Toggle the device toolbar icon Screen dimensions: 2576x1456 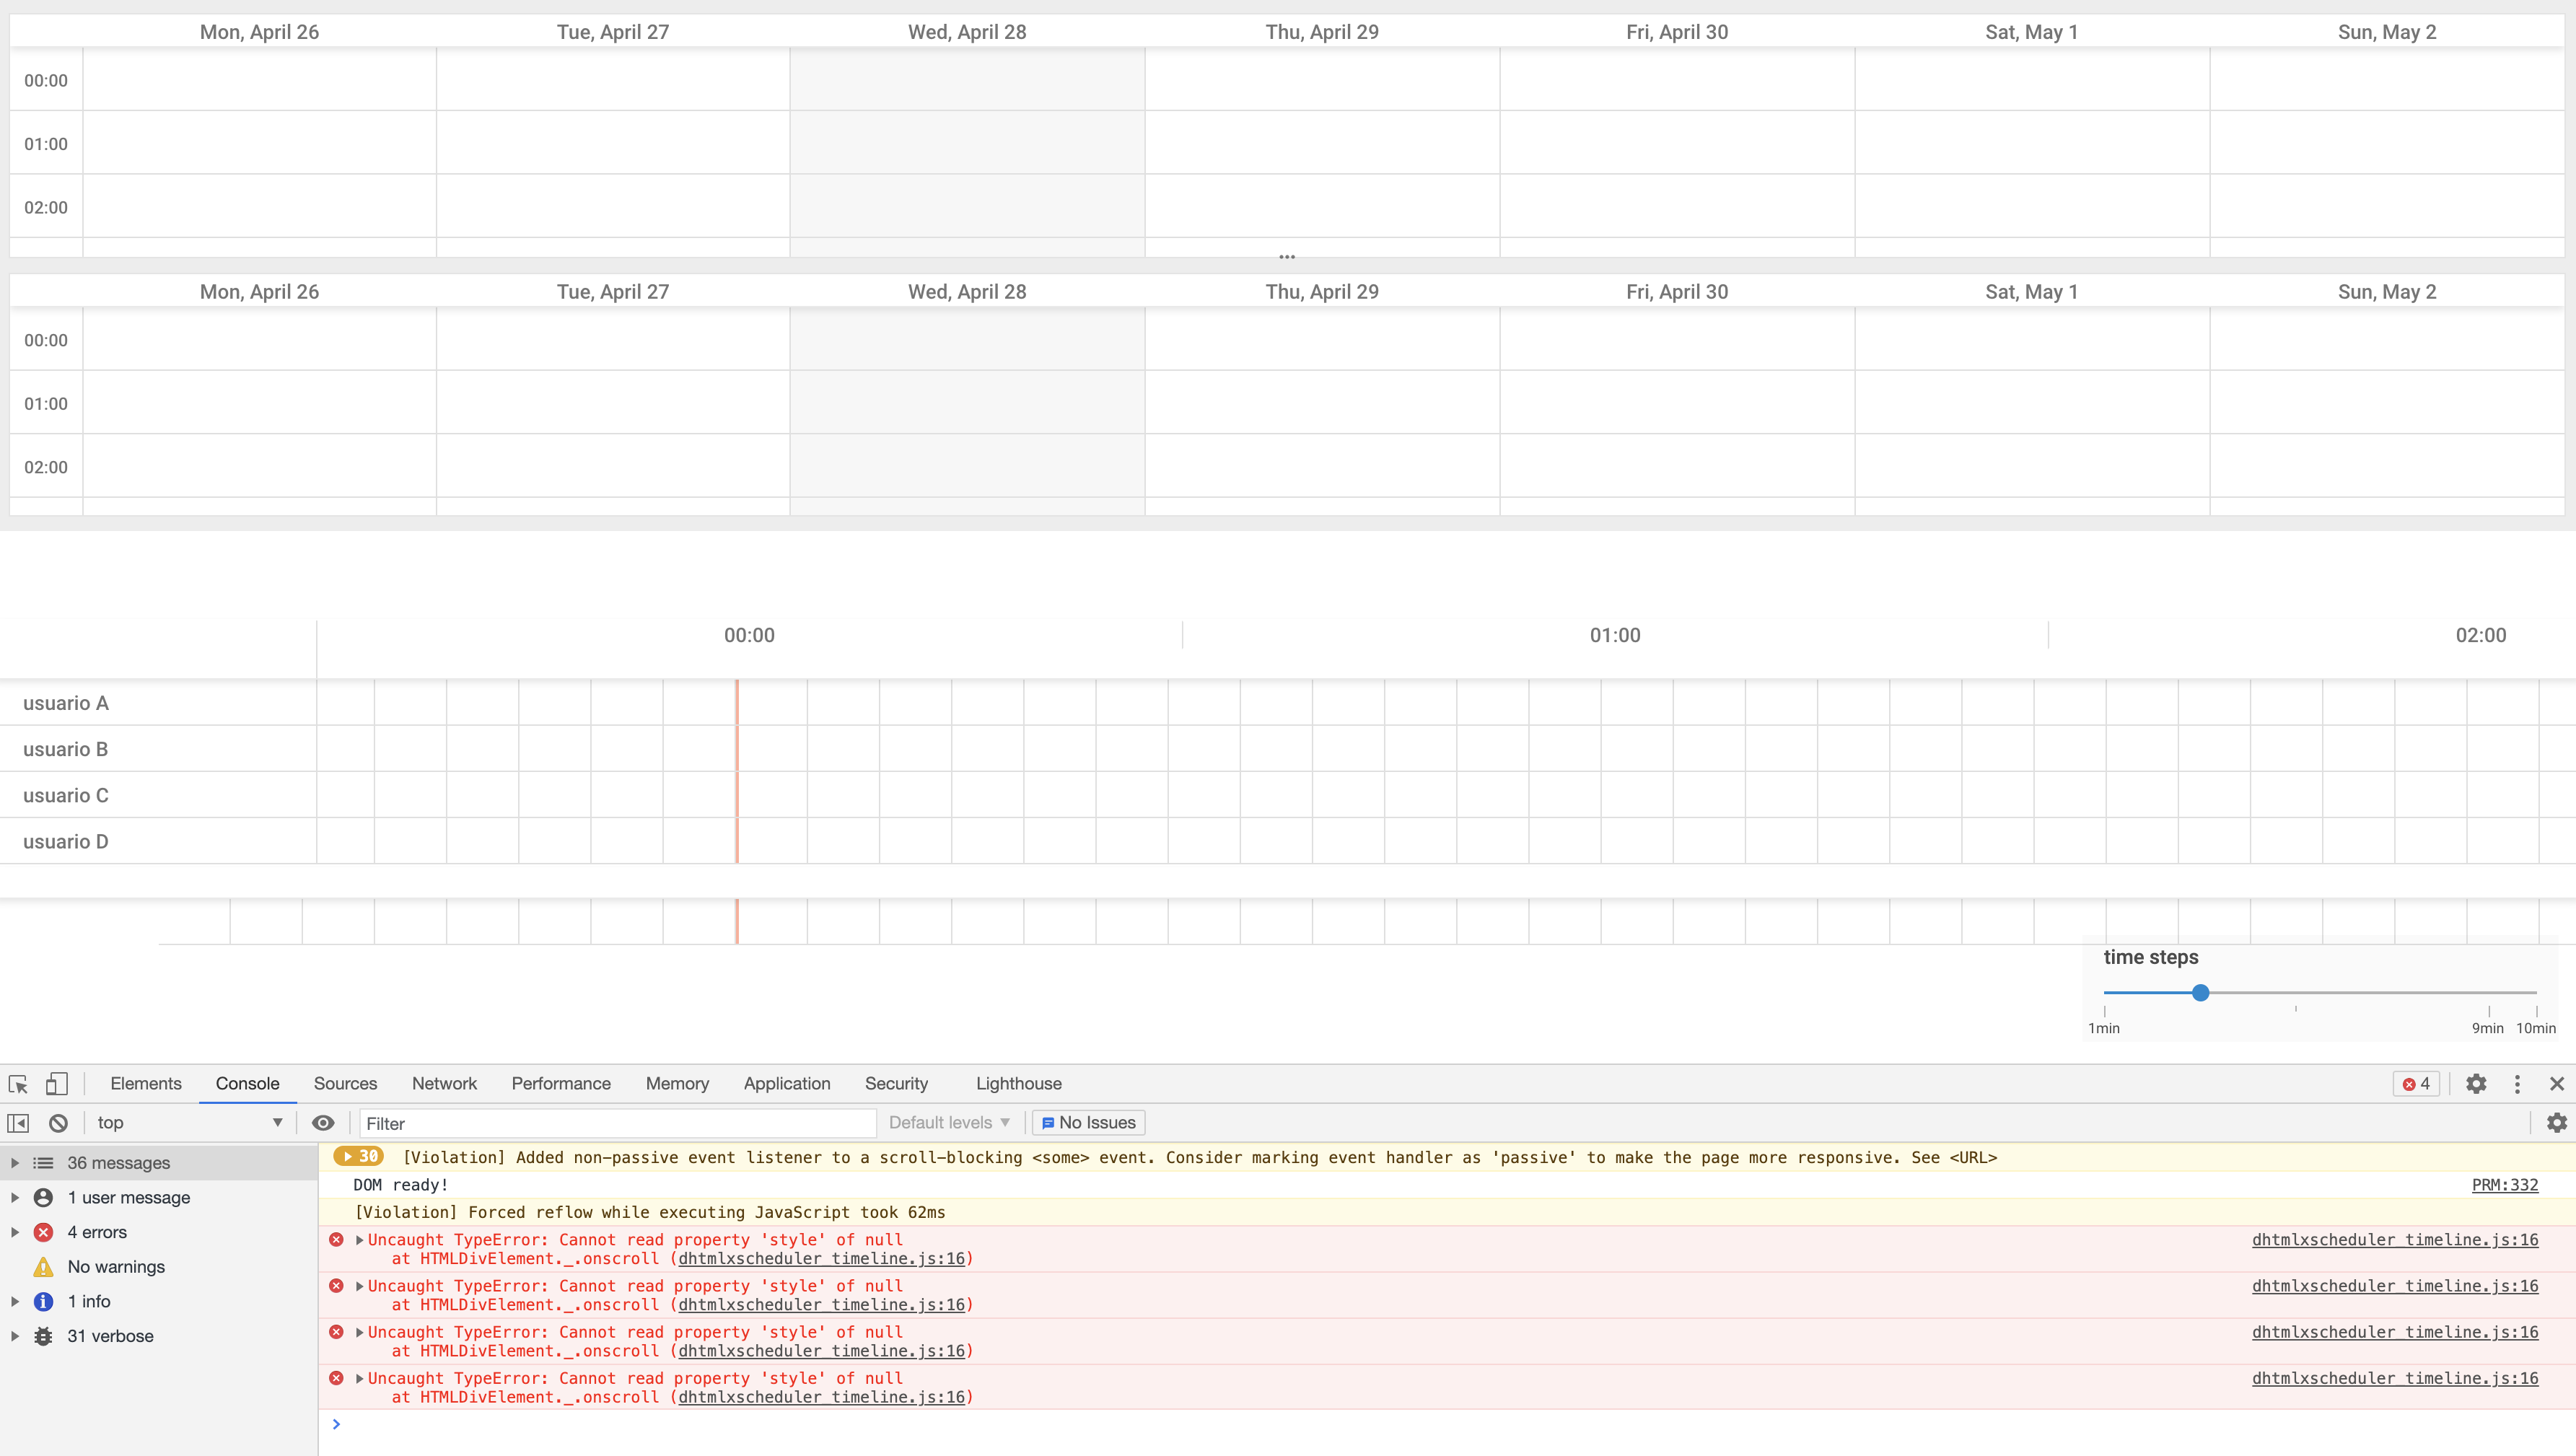pos(57,1084)
